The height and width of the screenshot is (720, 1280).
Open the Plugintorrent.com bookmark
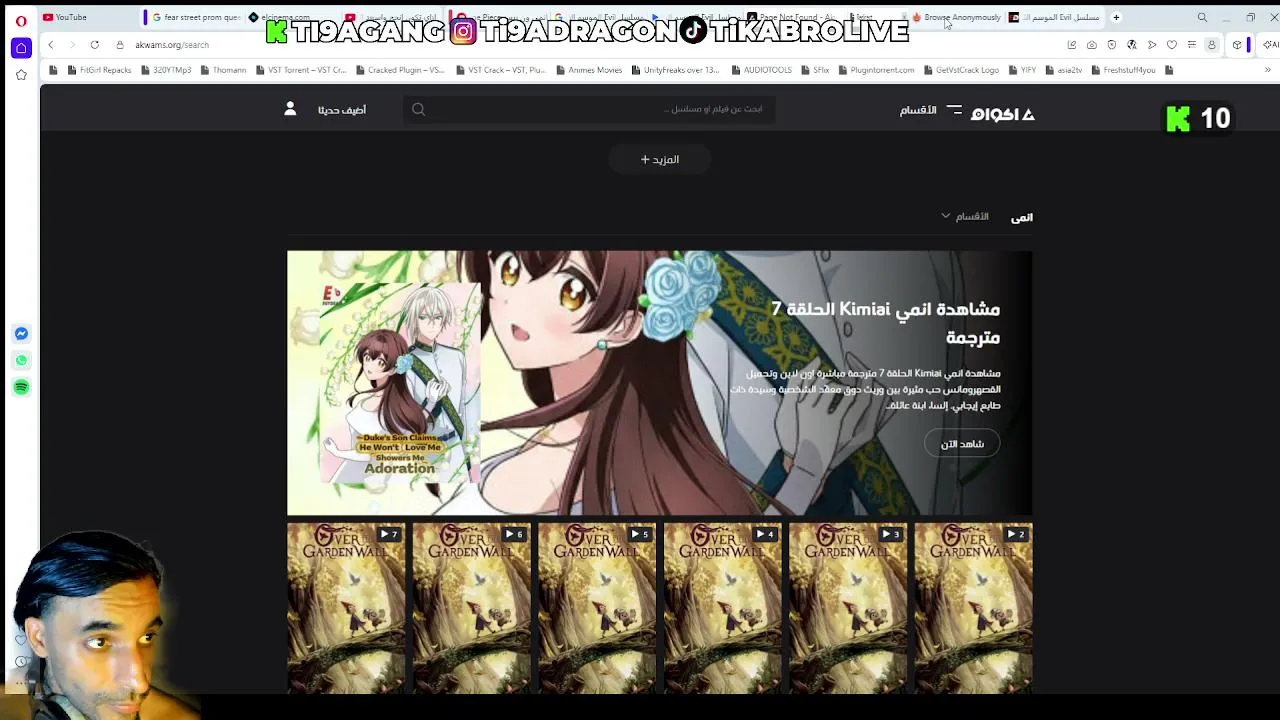(875, 70)
